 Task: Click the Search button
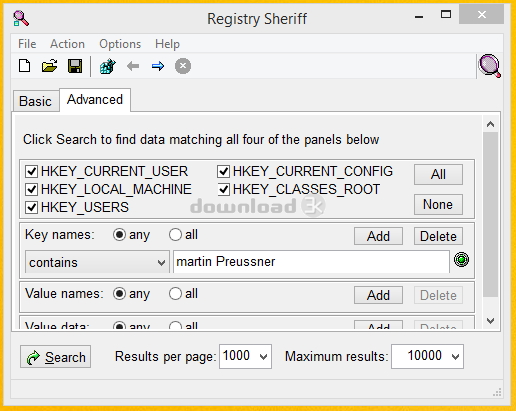click(x=55, y=357)
